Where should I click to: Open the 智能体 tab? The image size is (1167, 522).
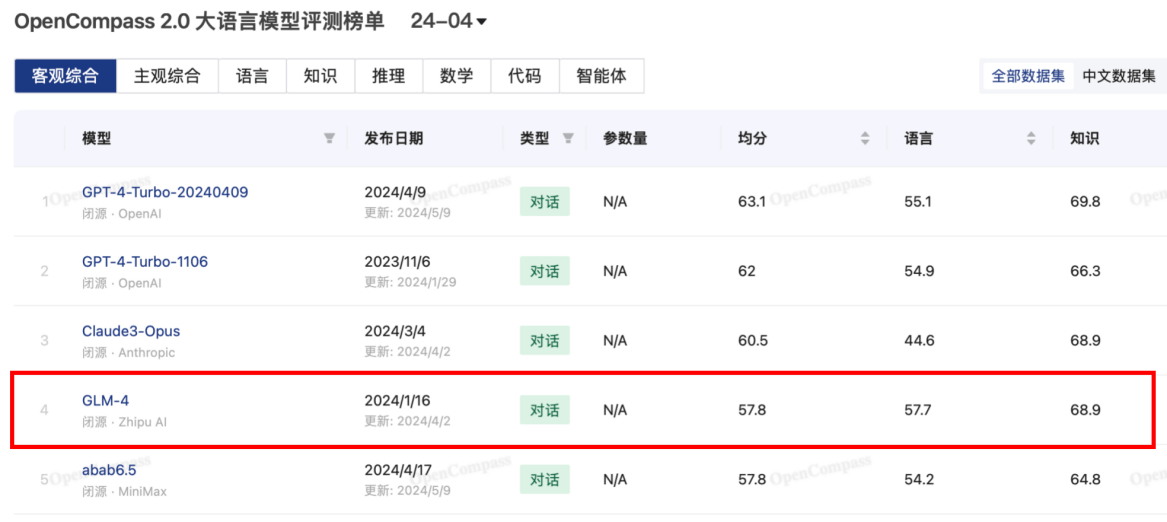(x=601, y=76)
